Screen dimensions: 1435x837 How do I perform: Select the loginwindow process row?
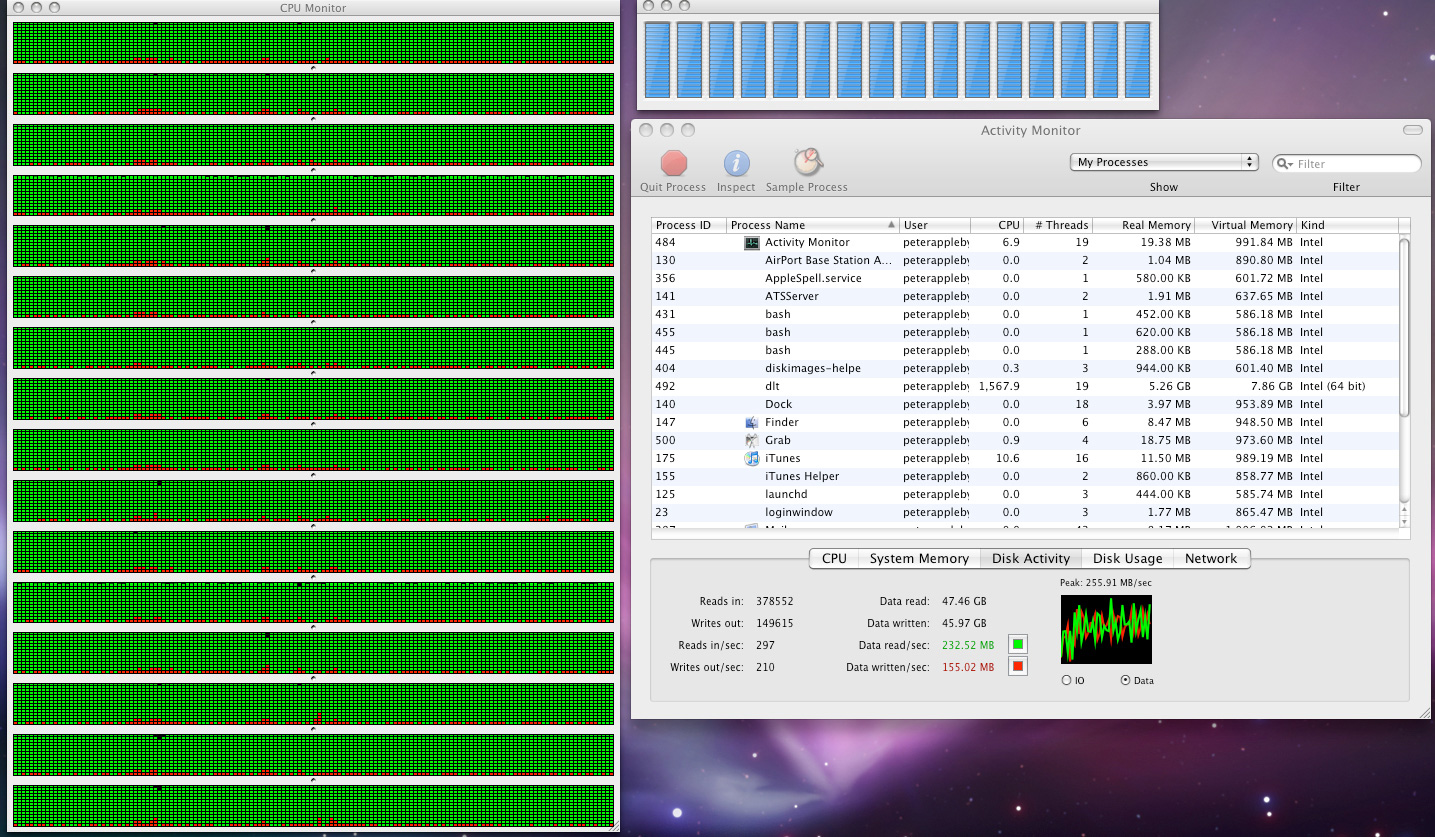point(1024,512)
